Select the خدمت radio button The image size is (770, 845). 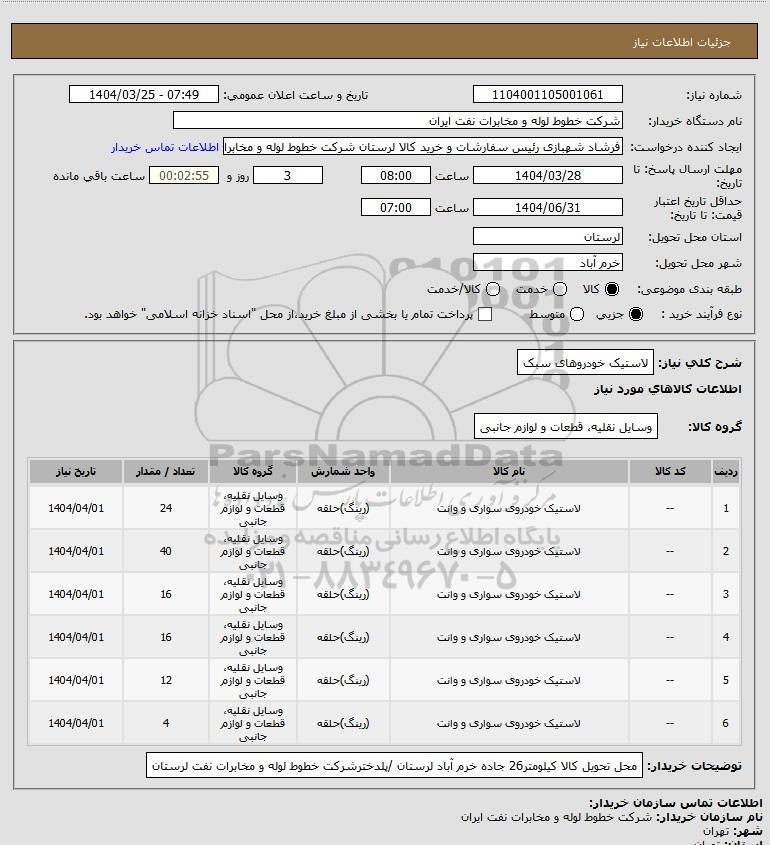[560, 289]
